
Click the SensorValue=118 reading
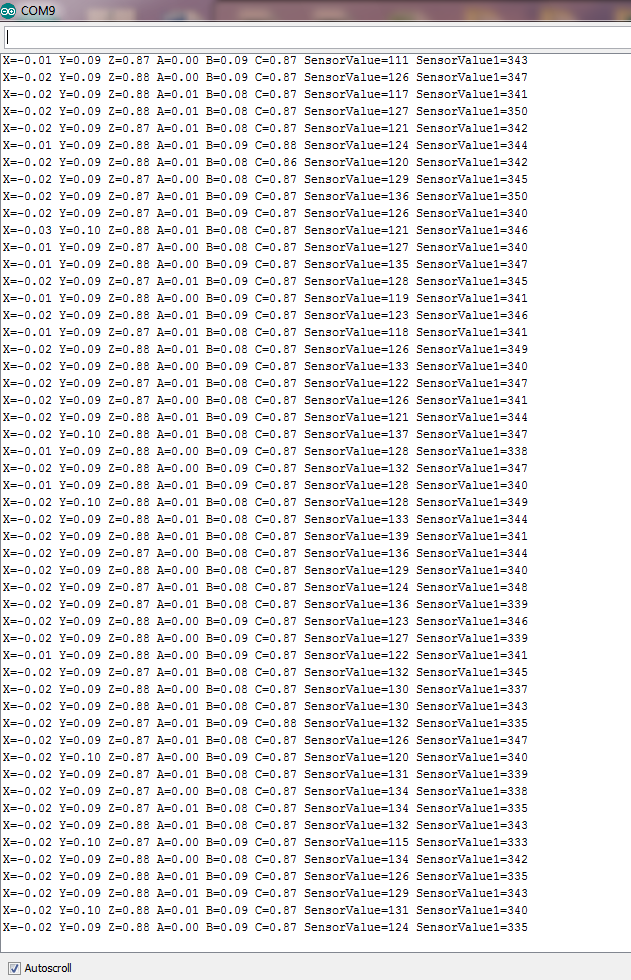coord(356,332)
